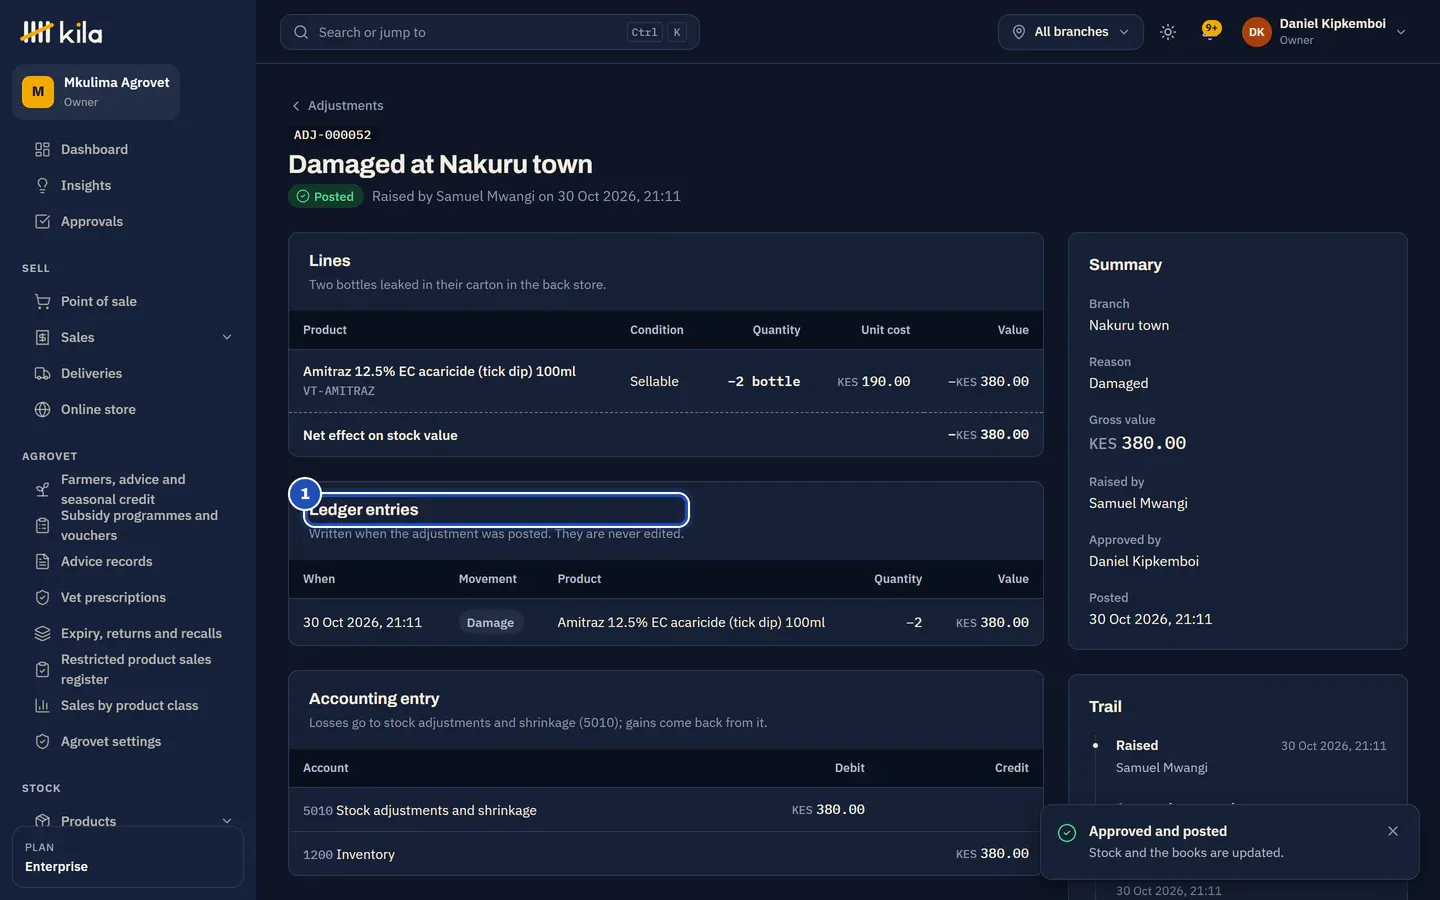The width and height of the screenshot is (1440, 900).
Task: Open Restricted product sales register
Action: point(128,670)
